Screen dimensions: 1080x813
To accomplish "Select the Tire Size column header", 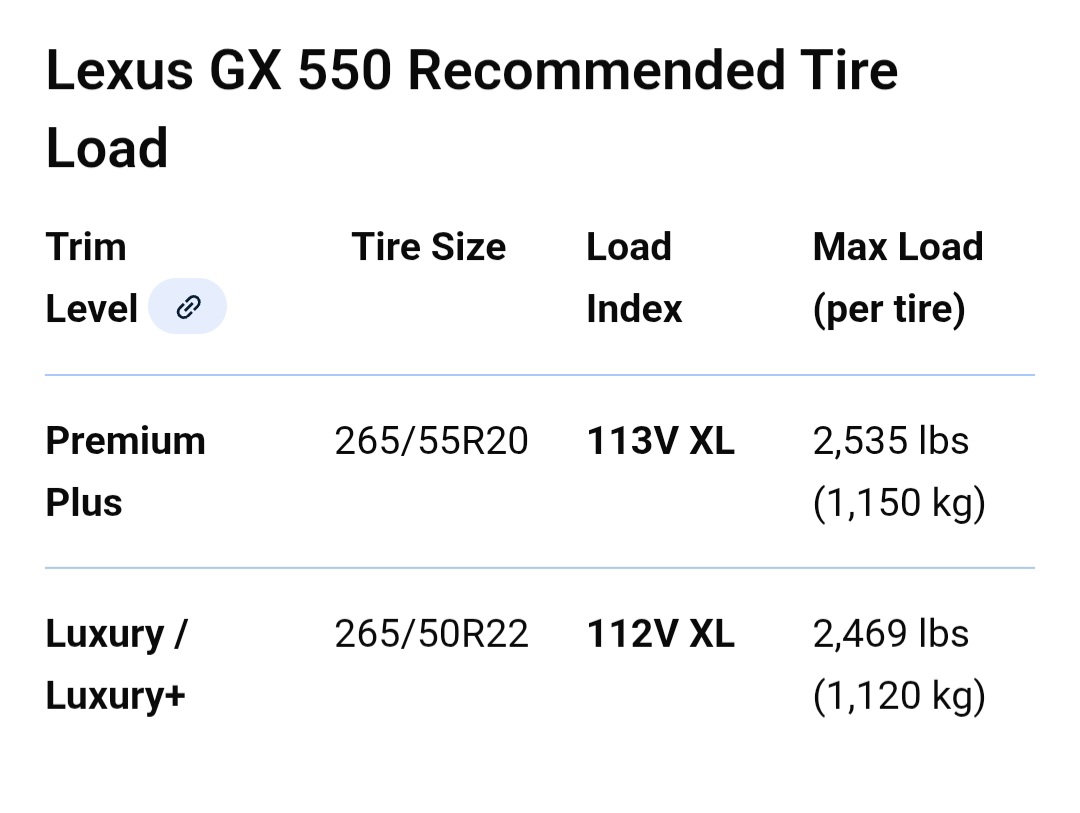I will click(x=429, y=247).
